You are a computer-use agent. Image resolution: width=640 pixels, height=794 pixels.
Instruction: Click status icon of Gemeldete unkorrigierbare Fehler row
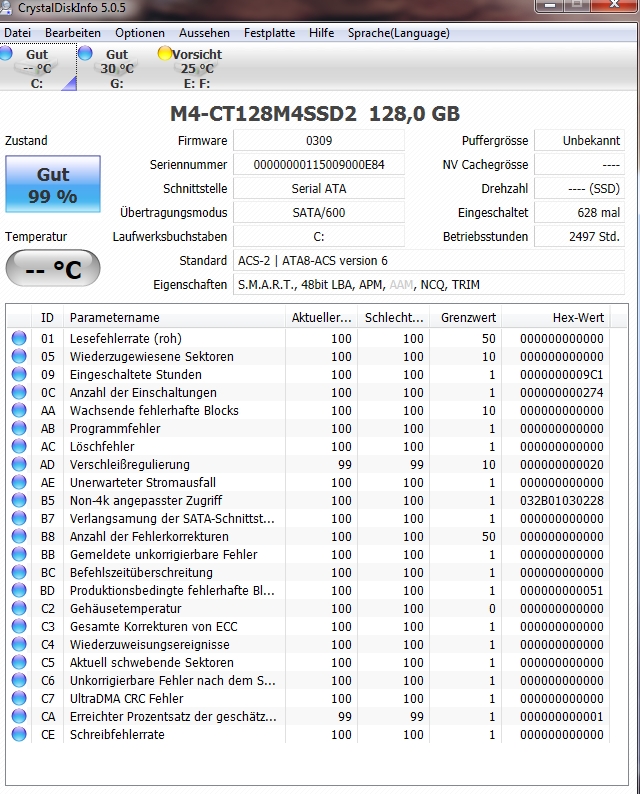pos(19,554)
